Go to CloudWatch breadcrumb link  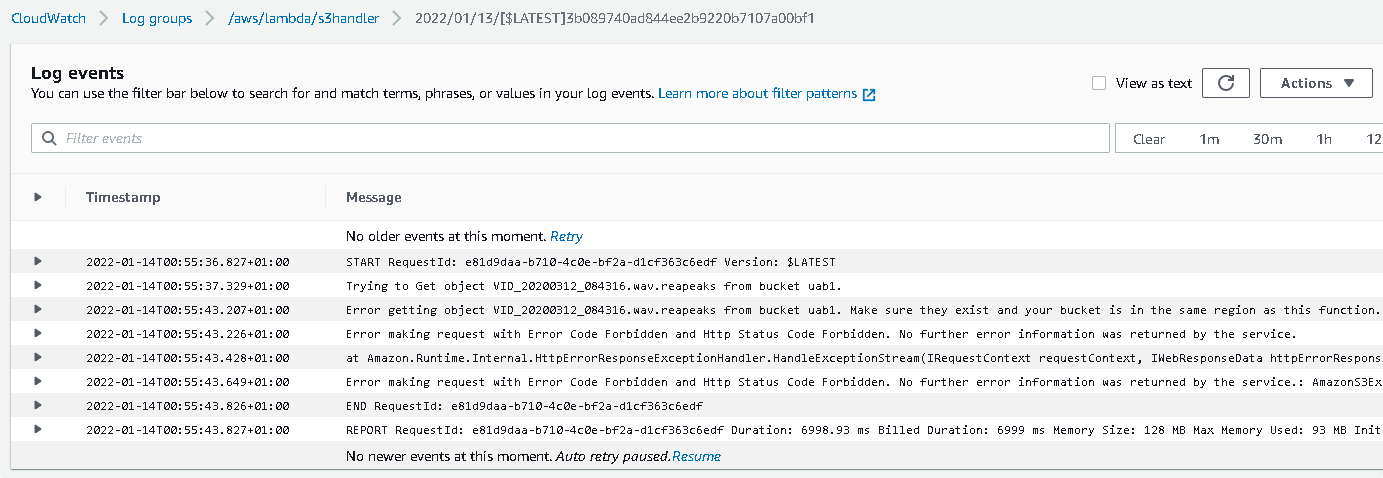click(x=48, y=18)
